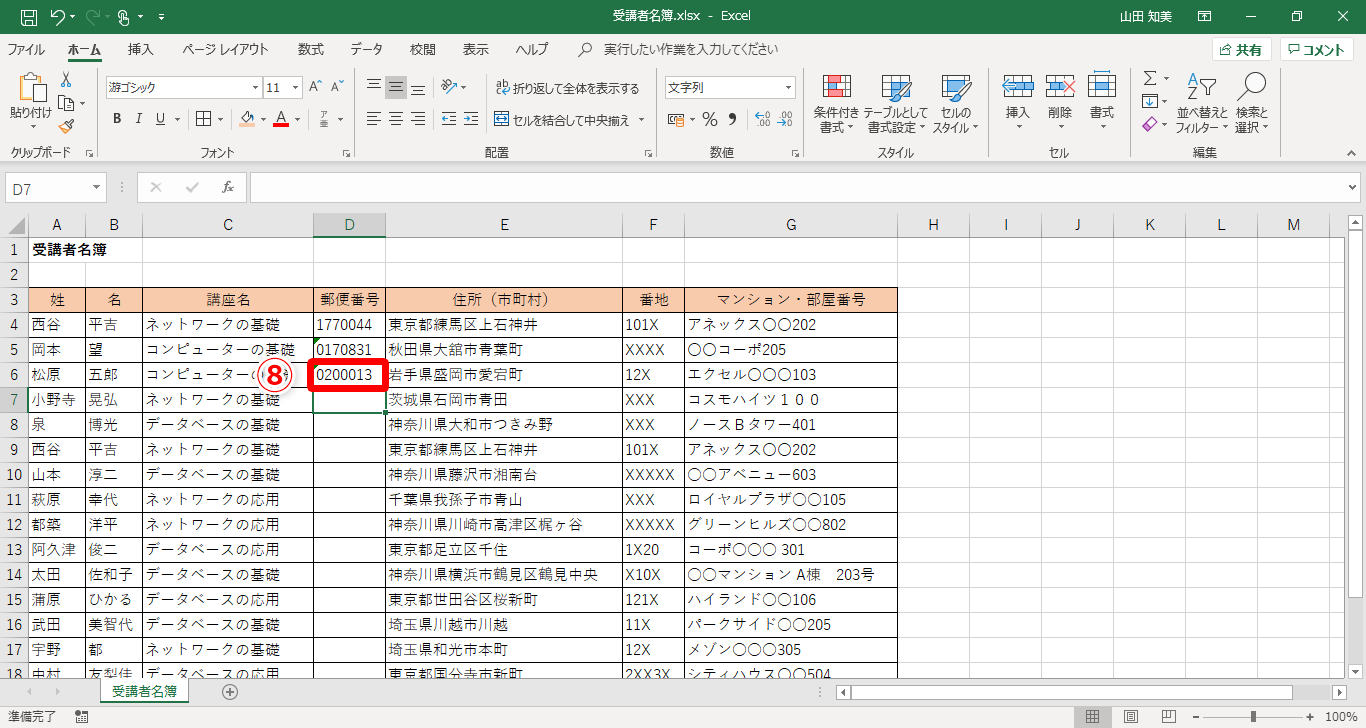The width and height of the screenshot is (1366, 728).
Task: Click the decrease decimal places icon
Action: pos(784,119)
